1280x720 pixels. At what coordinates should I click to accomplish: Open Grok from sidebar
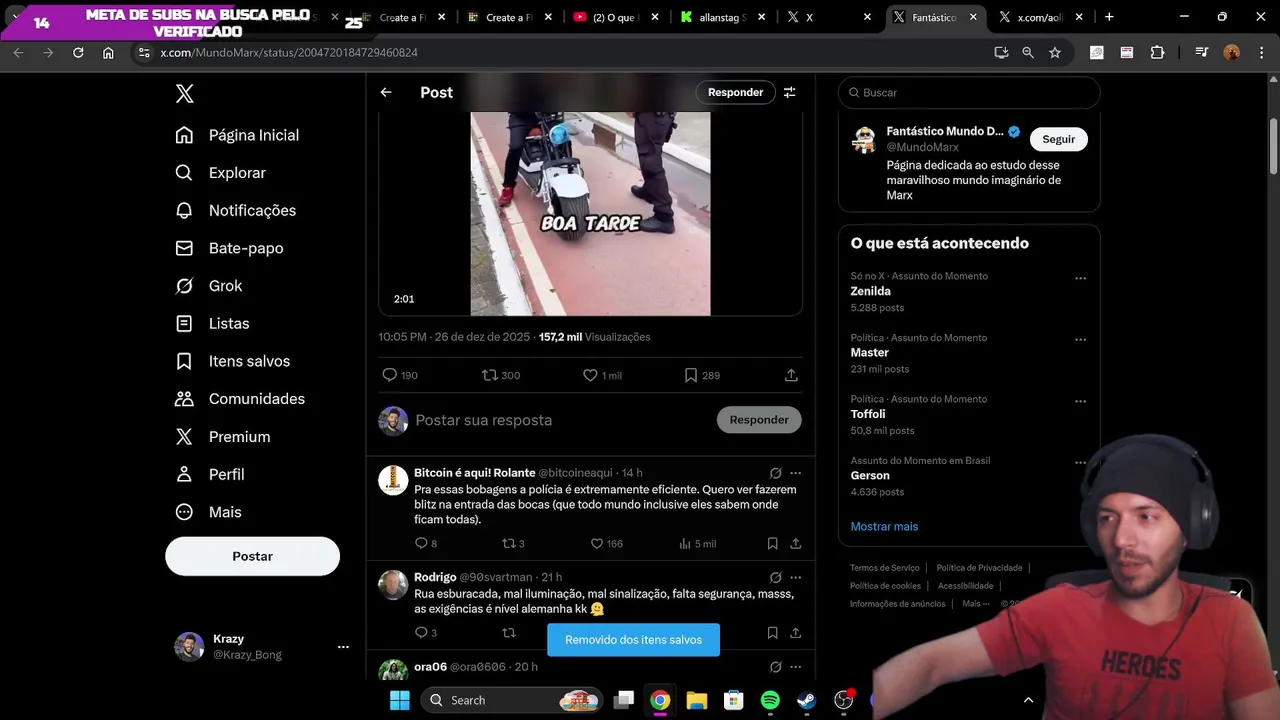(x=208, y=286)
